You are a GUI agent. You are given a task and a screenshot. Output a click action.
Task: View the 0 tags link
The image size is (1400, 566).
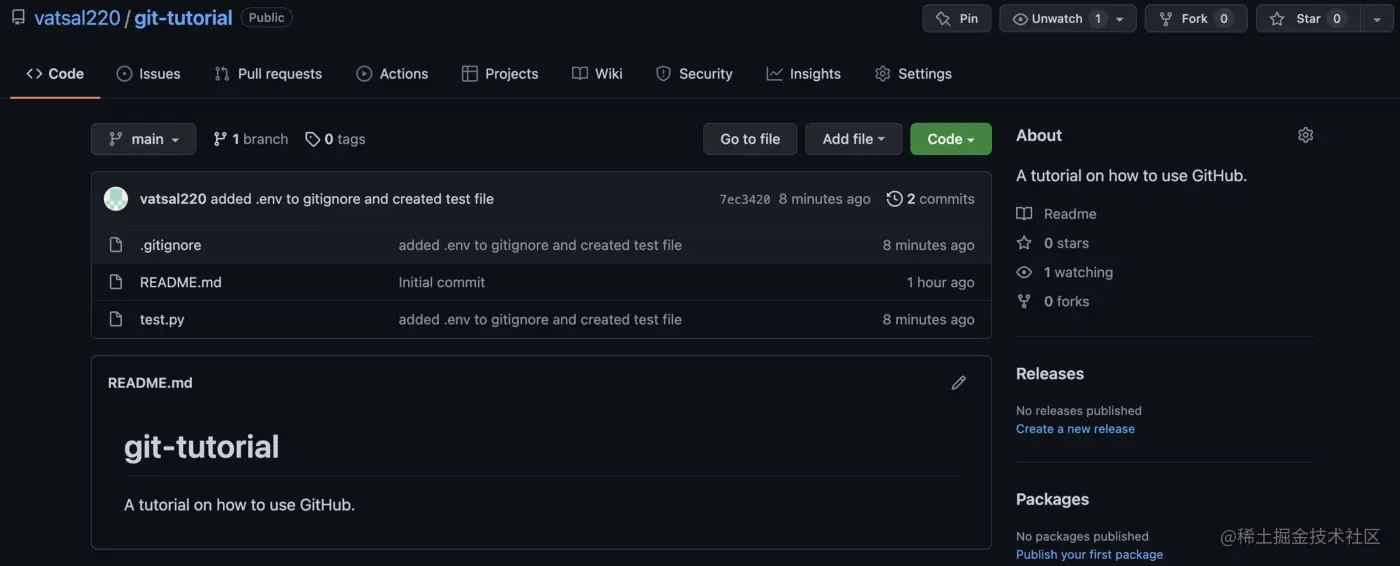335,139
